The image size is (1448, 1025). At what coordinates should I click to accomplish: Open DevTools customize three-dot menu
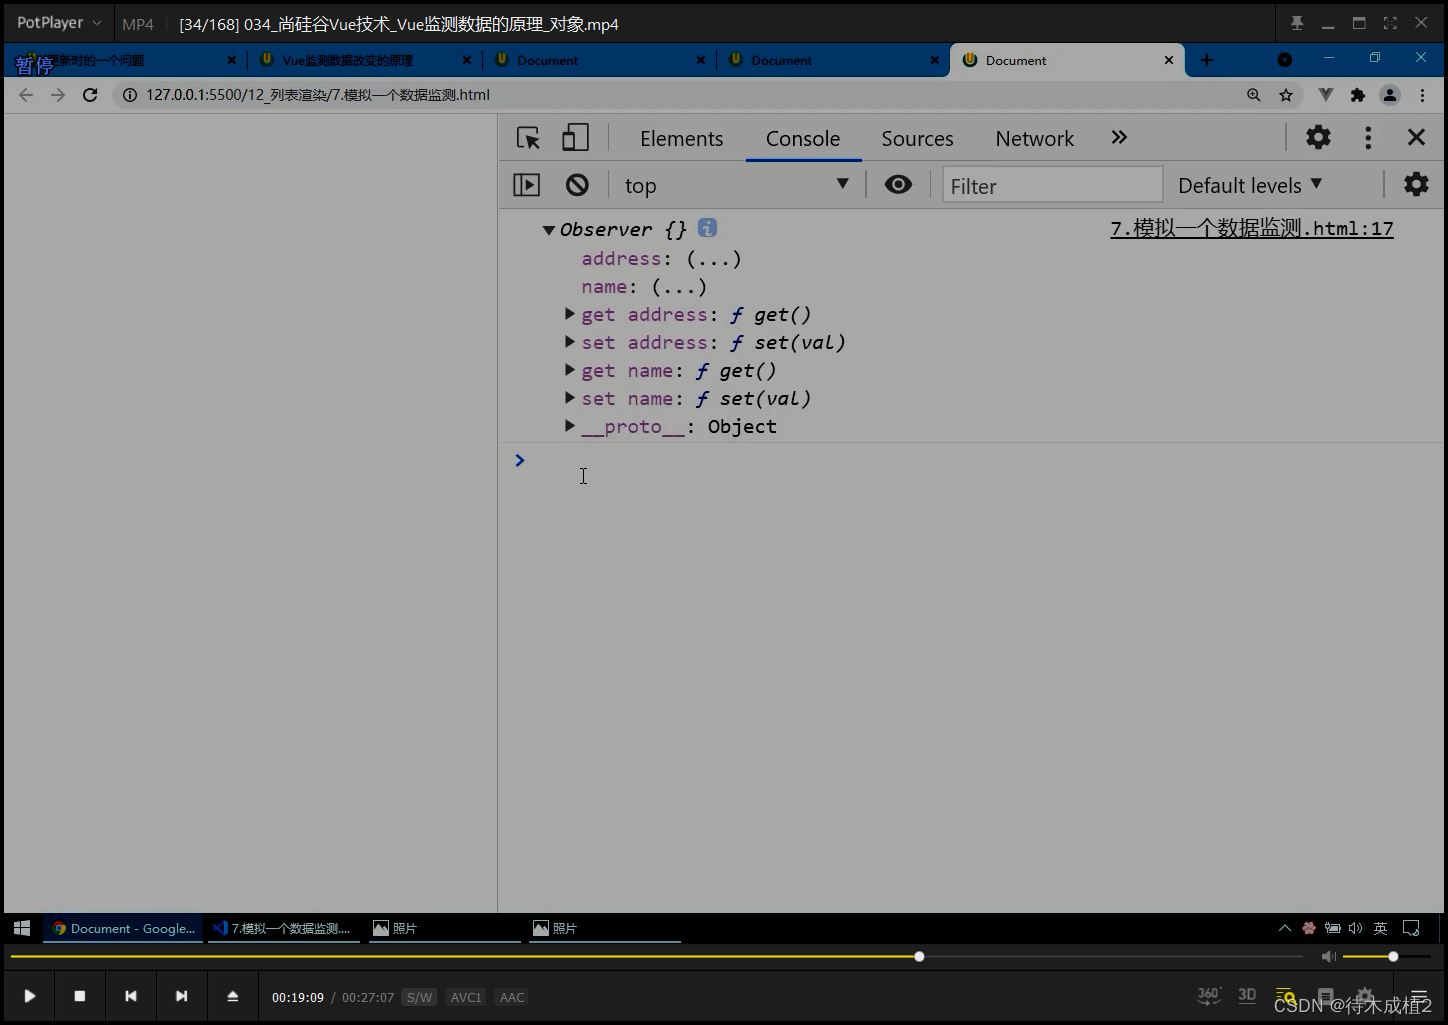1368,138
